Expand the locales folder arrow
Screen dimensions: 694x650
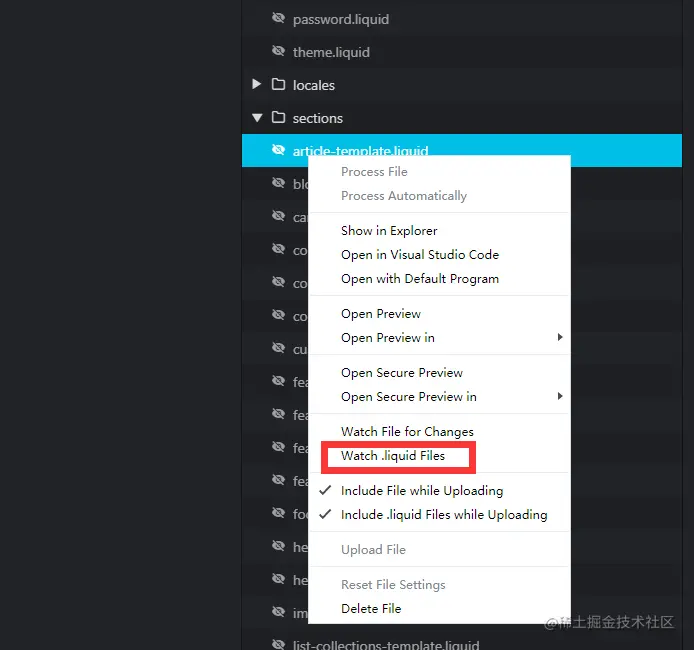[x=256, y=84]
